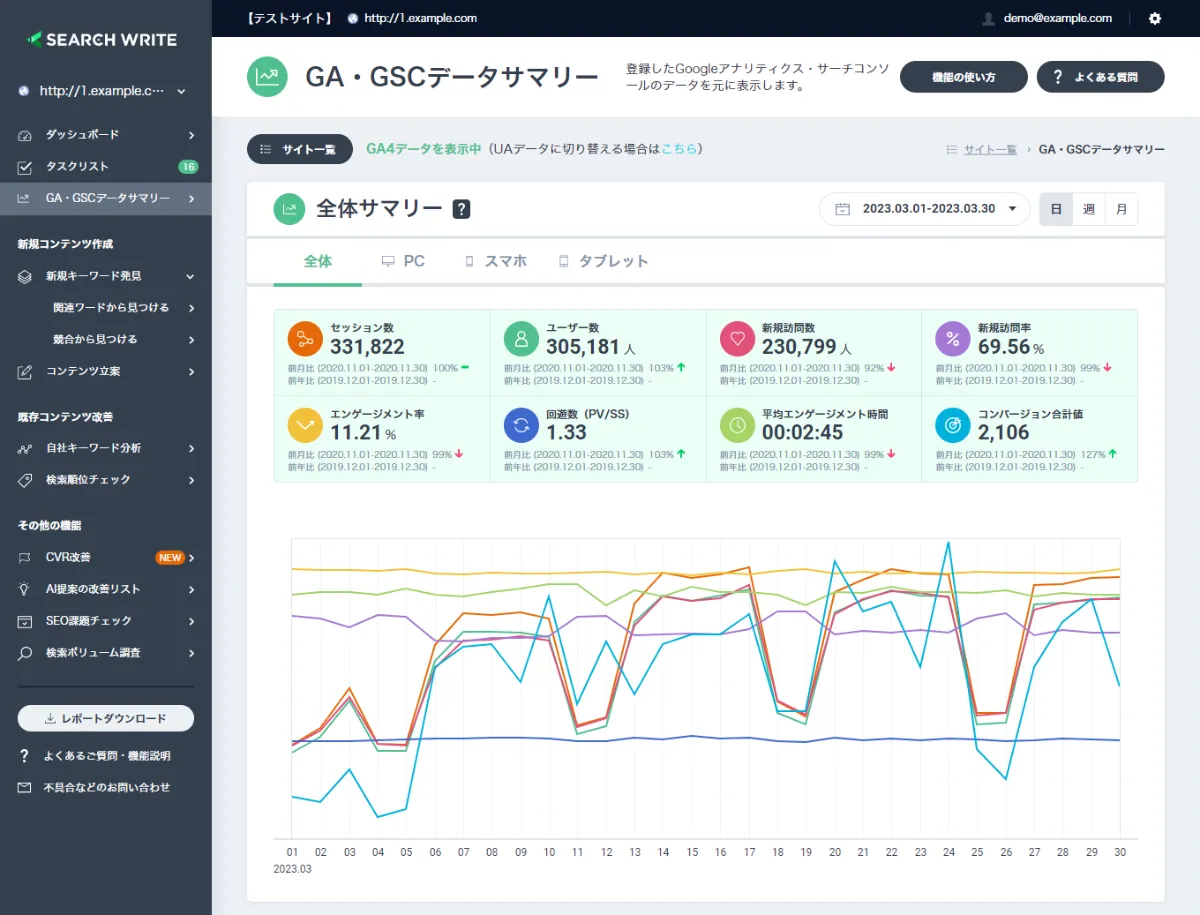Viewport: 1200px width, 915px height.
Task: Select GA・GSCデータサマリー in the sidebar
Action: click(85, 198)
